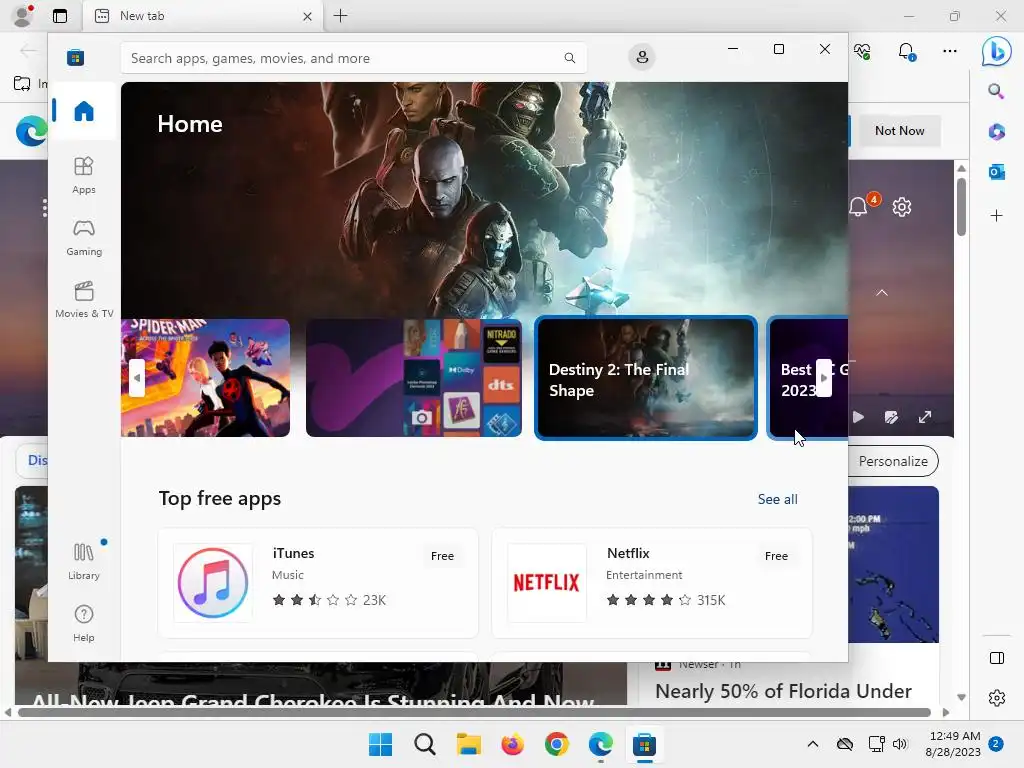The image size is (1024, 768).
Task: Click the Netflix logo icon
Action: [547, 583]
